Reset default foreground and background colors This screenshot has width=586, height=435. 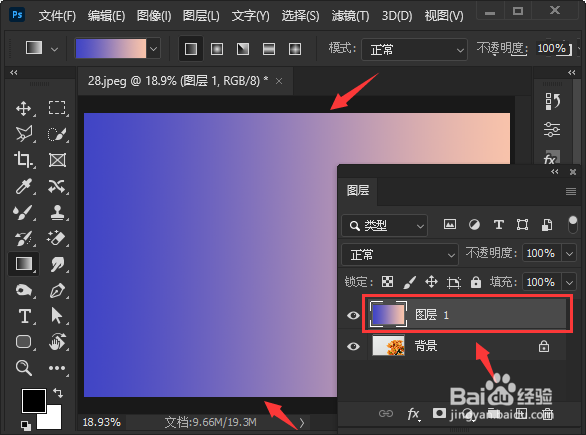click(x=25, y=425)
